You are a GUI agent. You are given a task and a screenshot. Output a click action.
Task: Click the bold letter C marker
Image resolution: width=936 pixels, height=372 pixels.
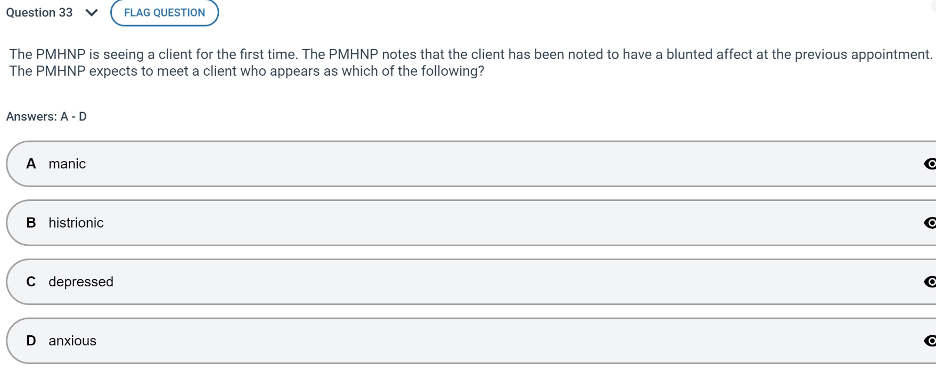pos(31,281)
